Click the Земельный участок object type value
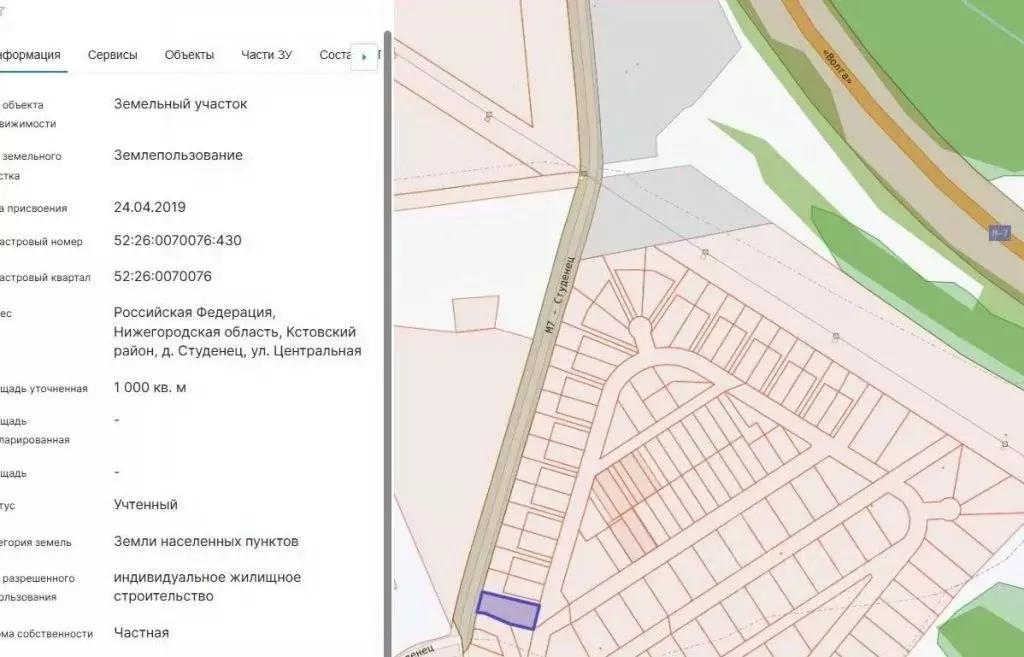 click(181, 103)
